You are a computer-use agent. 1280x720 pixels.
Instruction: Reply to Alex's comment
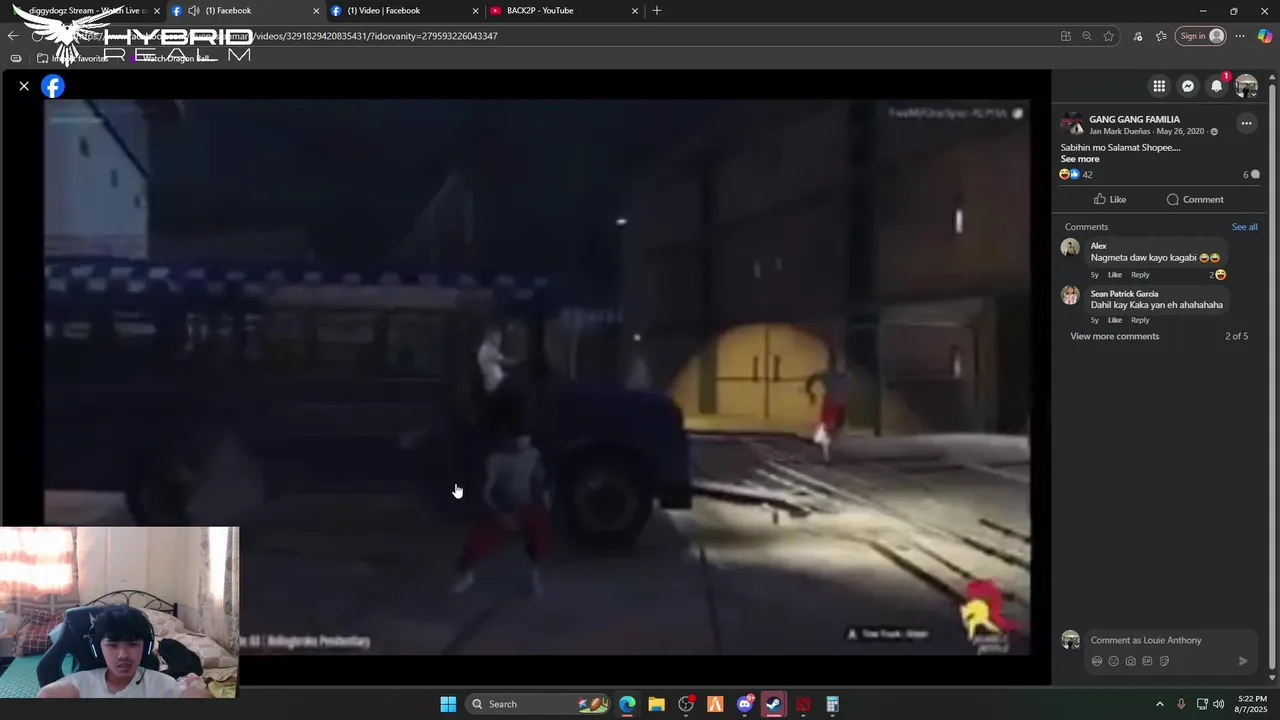(x=1140, y=275)
